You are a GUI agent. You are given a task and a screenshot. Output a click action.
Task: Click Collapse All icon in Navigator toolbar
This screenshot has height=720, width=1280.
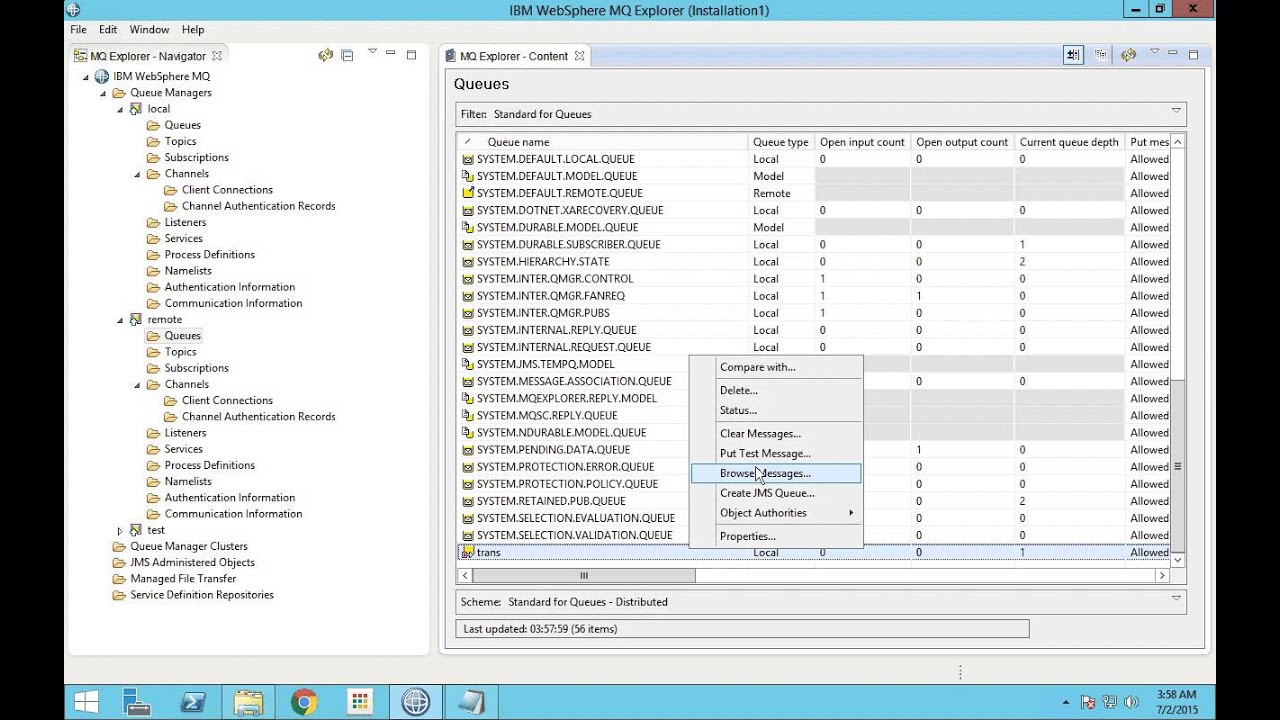347,56
